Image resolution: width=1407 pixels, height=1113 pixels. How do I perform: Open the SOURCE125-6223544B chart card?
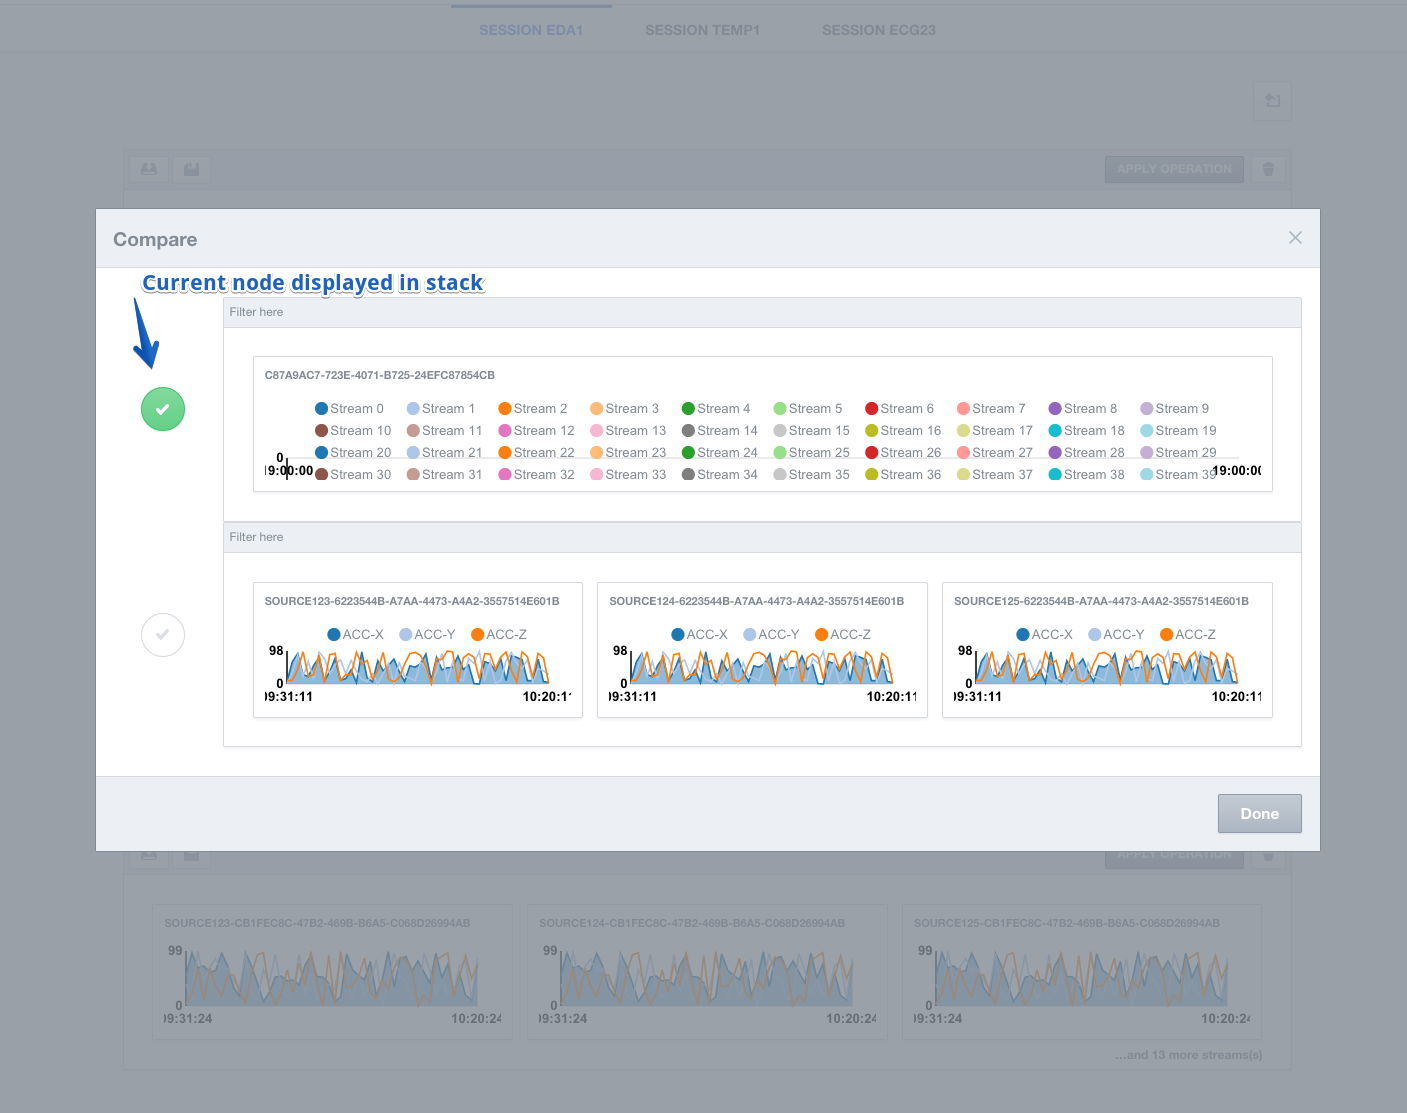click(1107, 650)
